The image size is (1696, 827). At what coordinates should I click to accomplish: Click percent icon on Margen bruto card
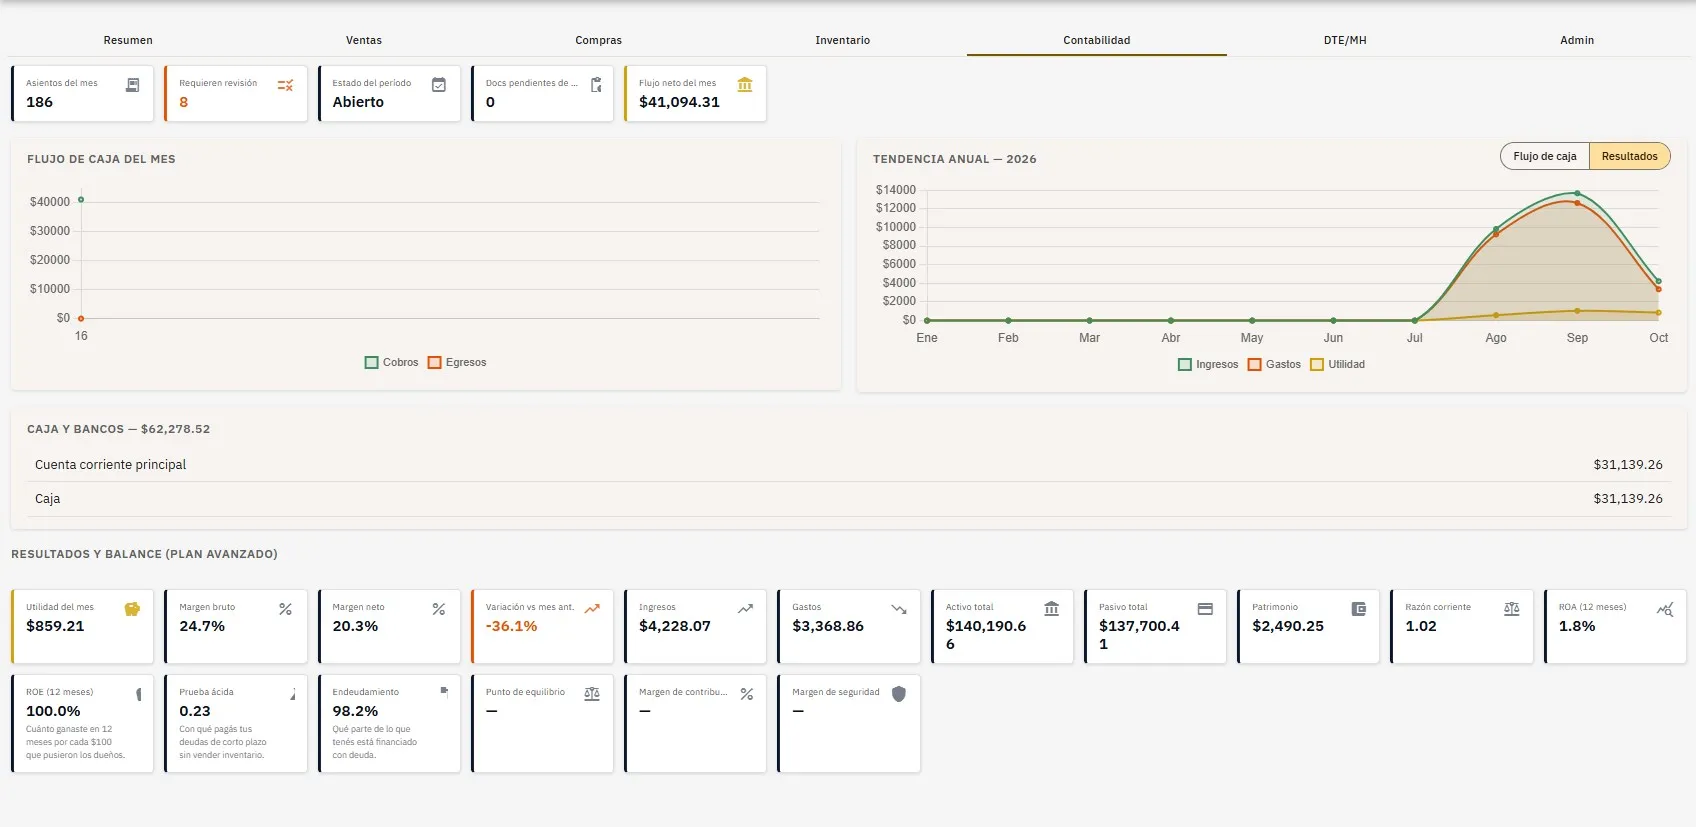pyautogui.click(x=285, y=609)
